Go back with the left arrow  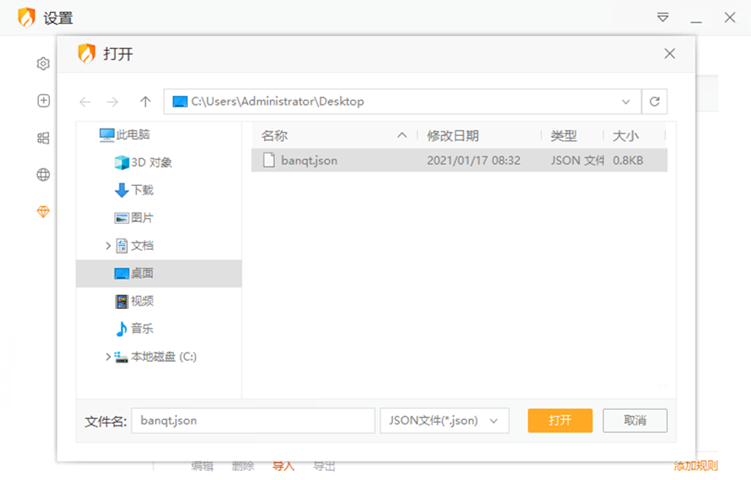pos(85,102)
